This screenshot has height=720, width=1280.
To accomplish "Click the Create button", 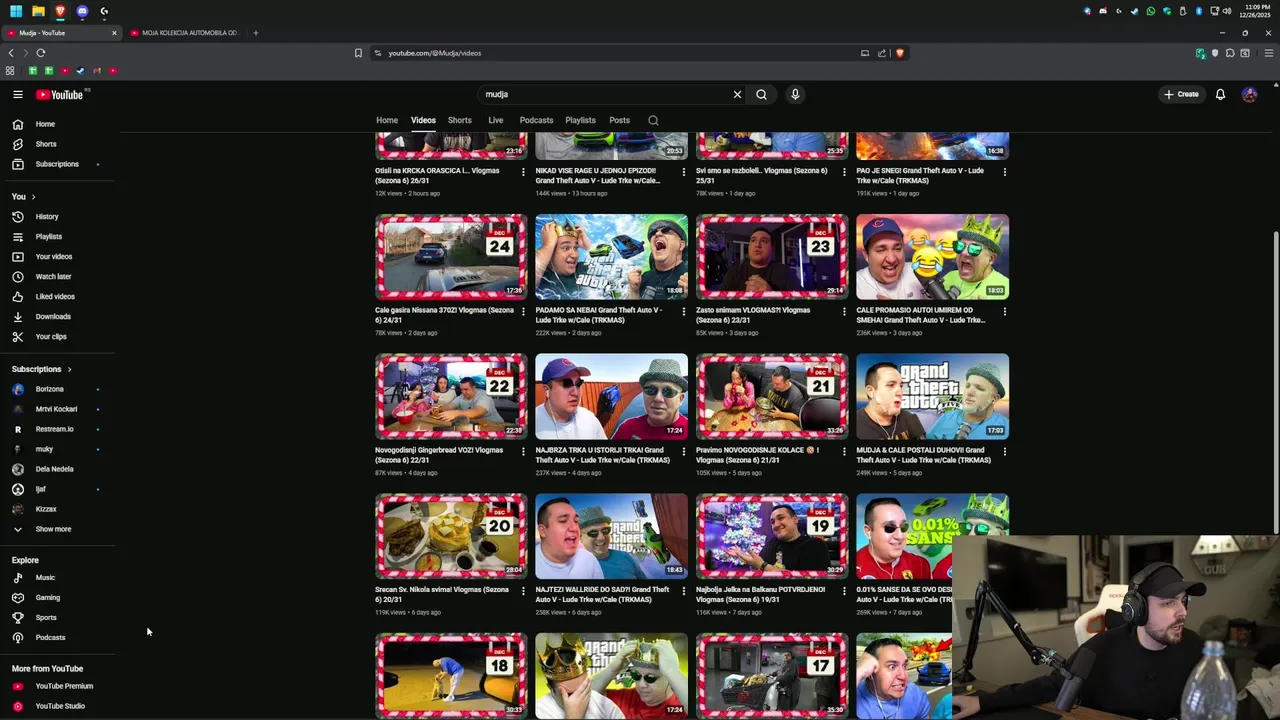I will 1181,94.
